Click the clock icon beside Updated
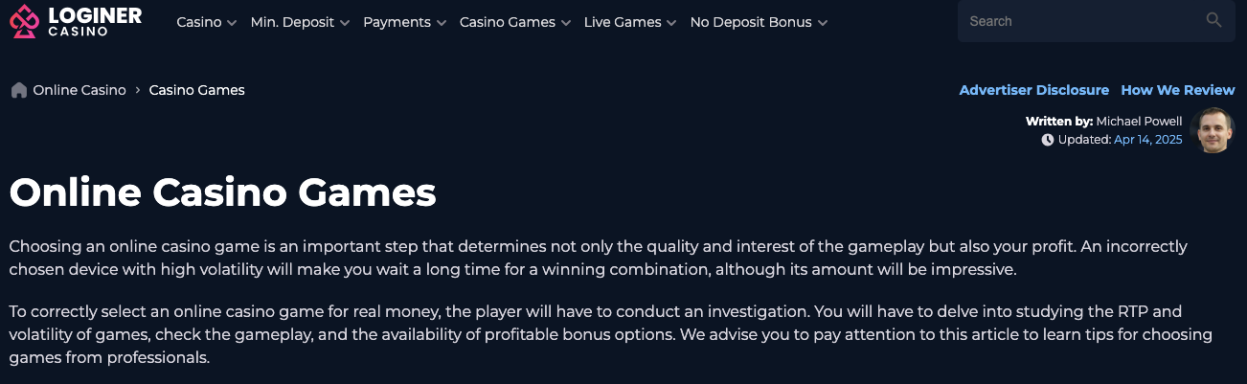 click(x=1047, y=140)
